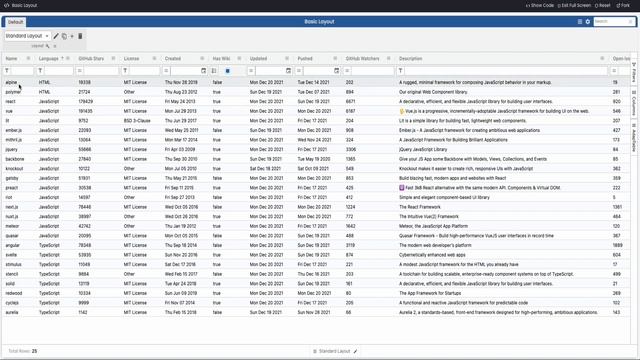The width and height of the screenshot is (640, 360).
Task: Select the Default dashboard tab
Action: click(16, 22)
